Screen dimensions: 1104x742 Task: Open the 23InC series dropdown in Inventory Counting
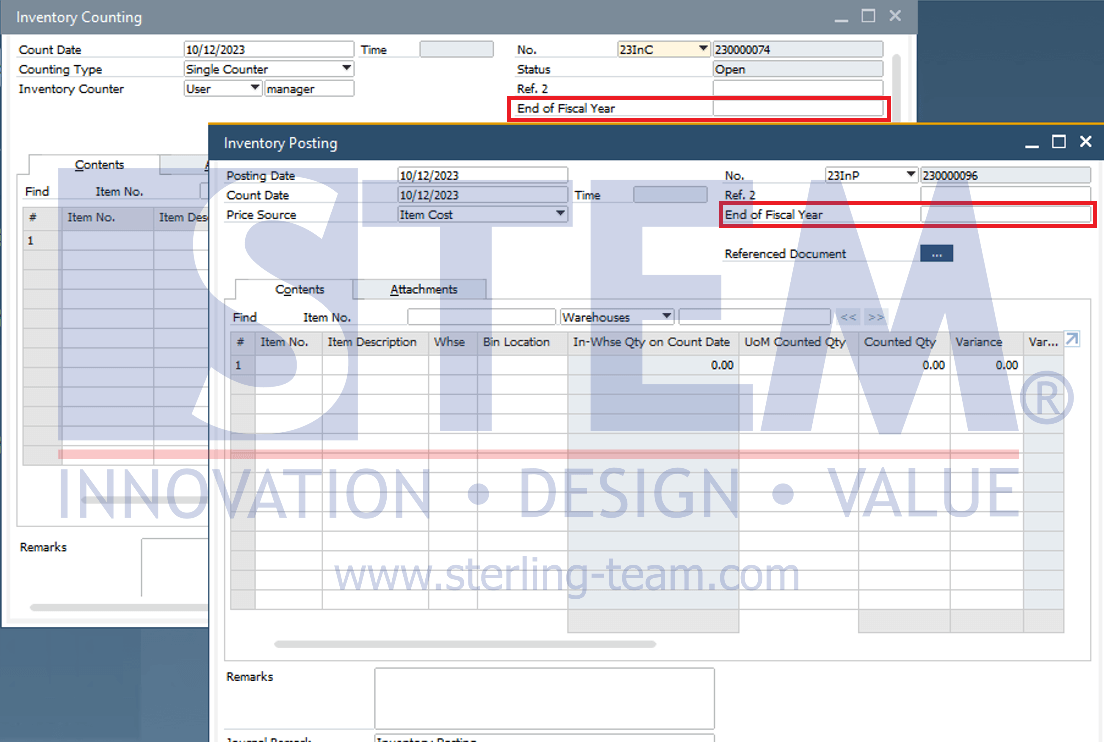663,49
